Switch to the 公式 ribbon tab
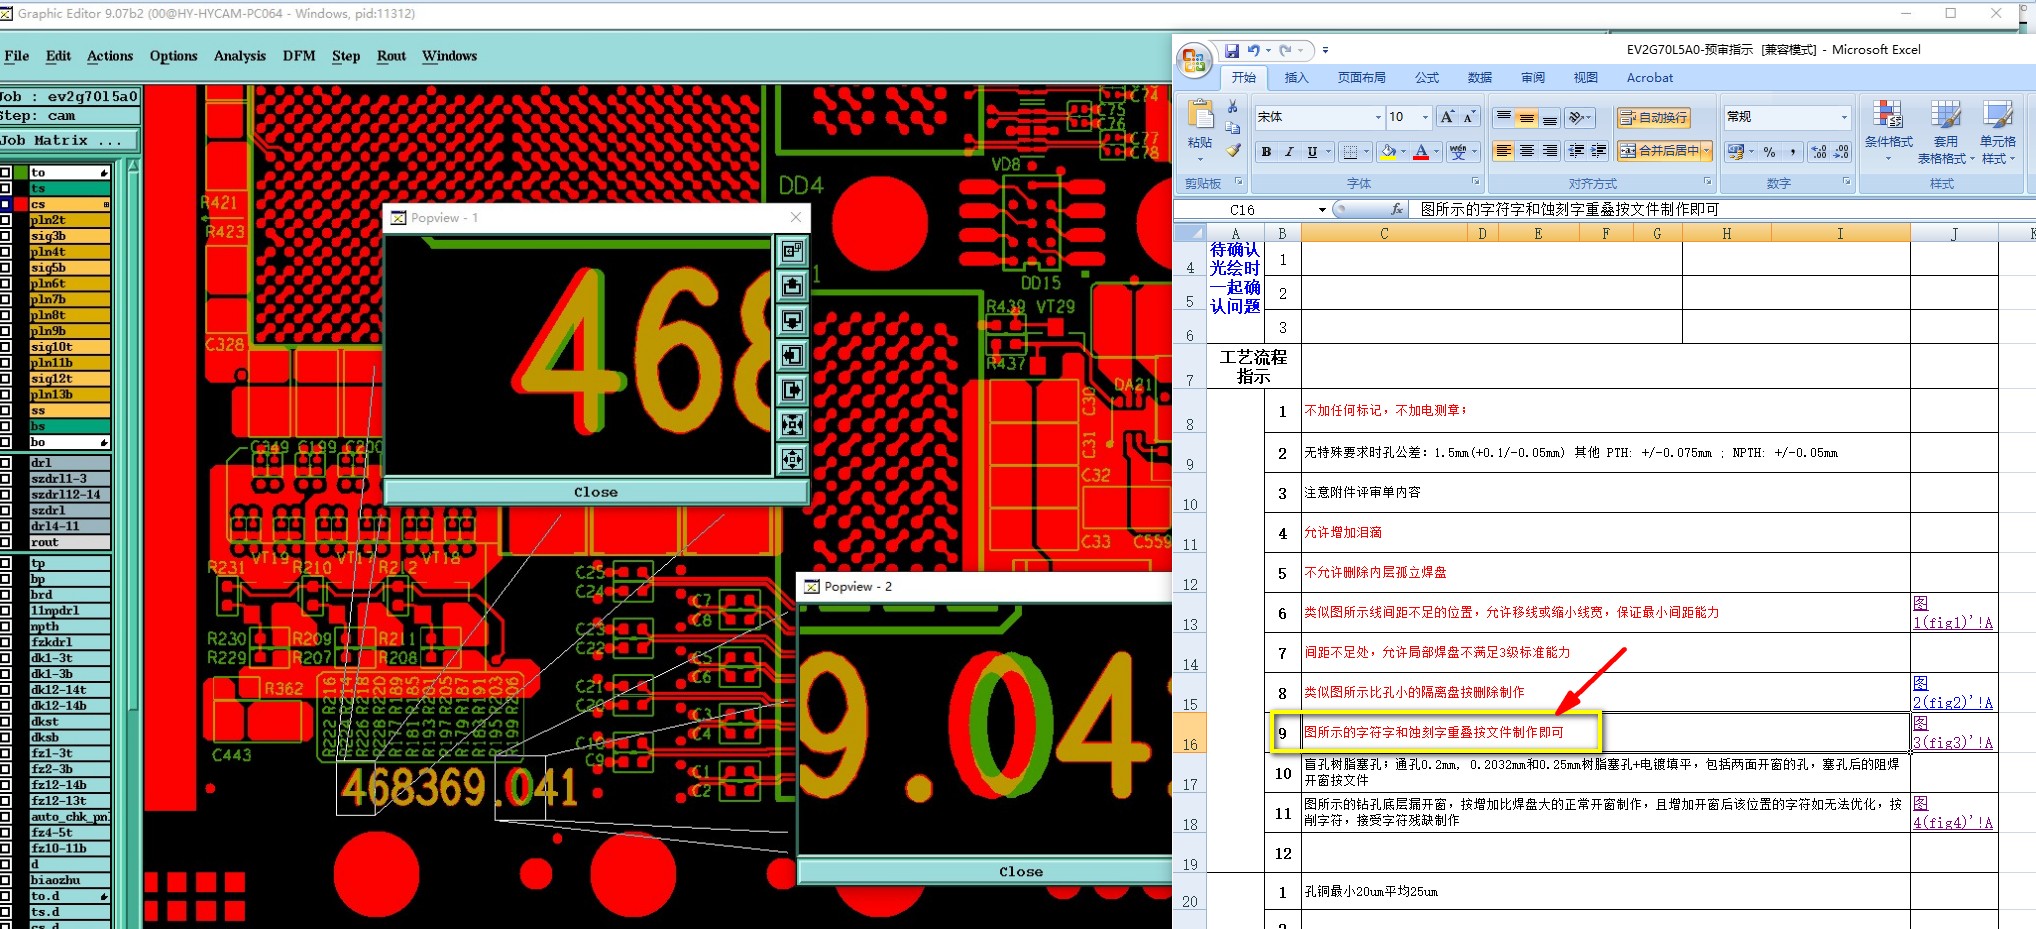 point(1427,78)
